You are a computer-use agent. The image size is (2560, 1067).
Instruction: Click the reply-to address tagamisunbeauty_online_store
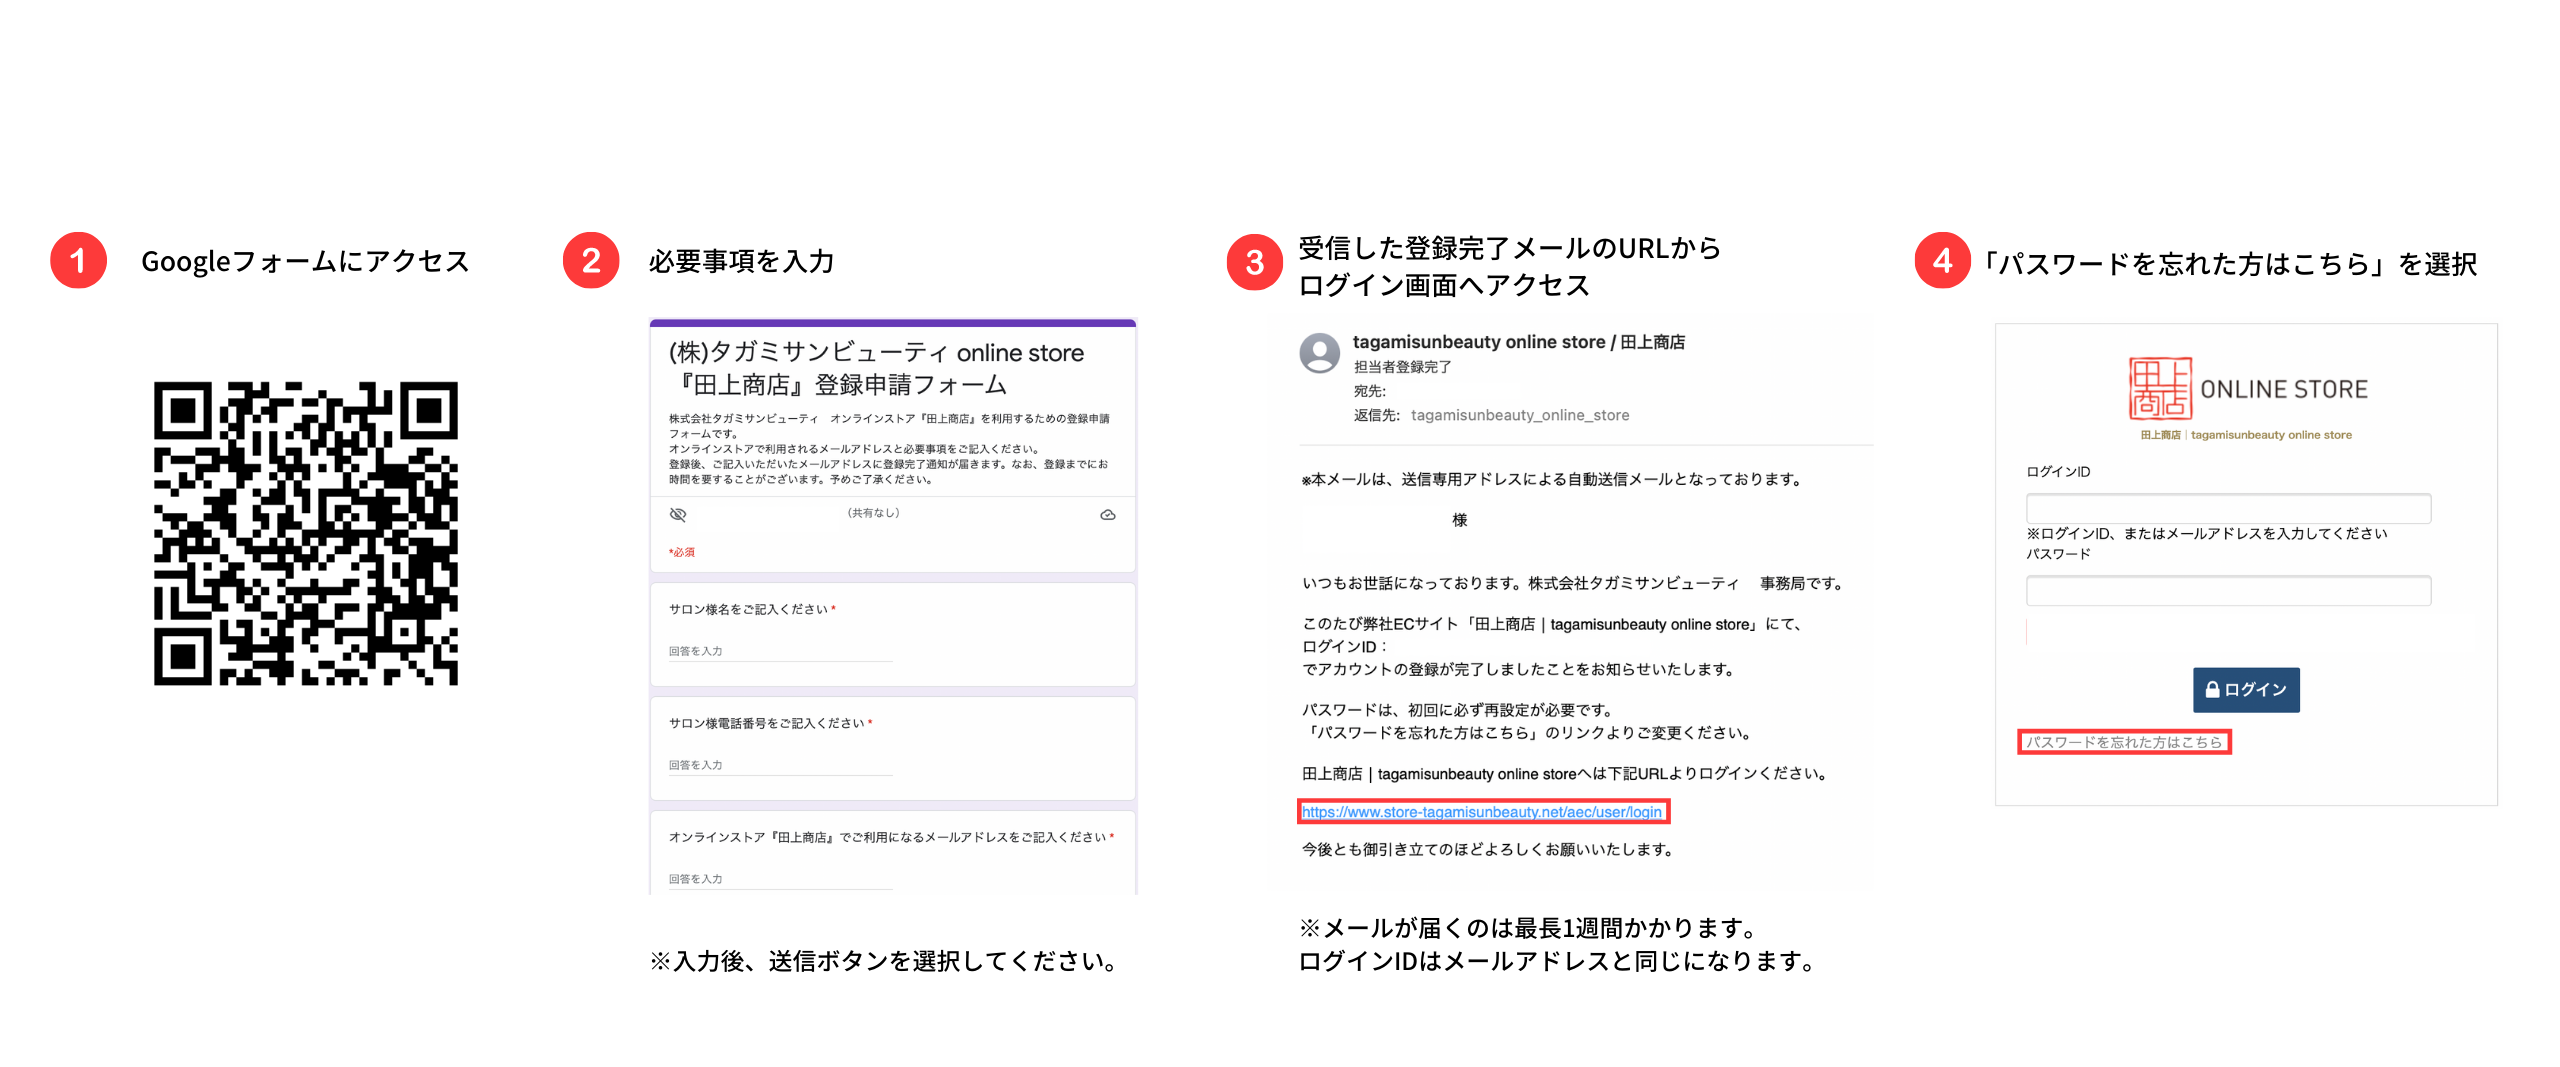[x=1520, y=415]
